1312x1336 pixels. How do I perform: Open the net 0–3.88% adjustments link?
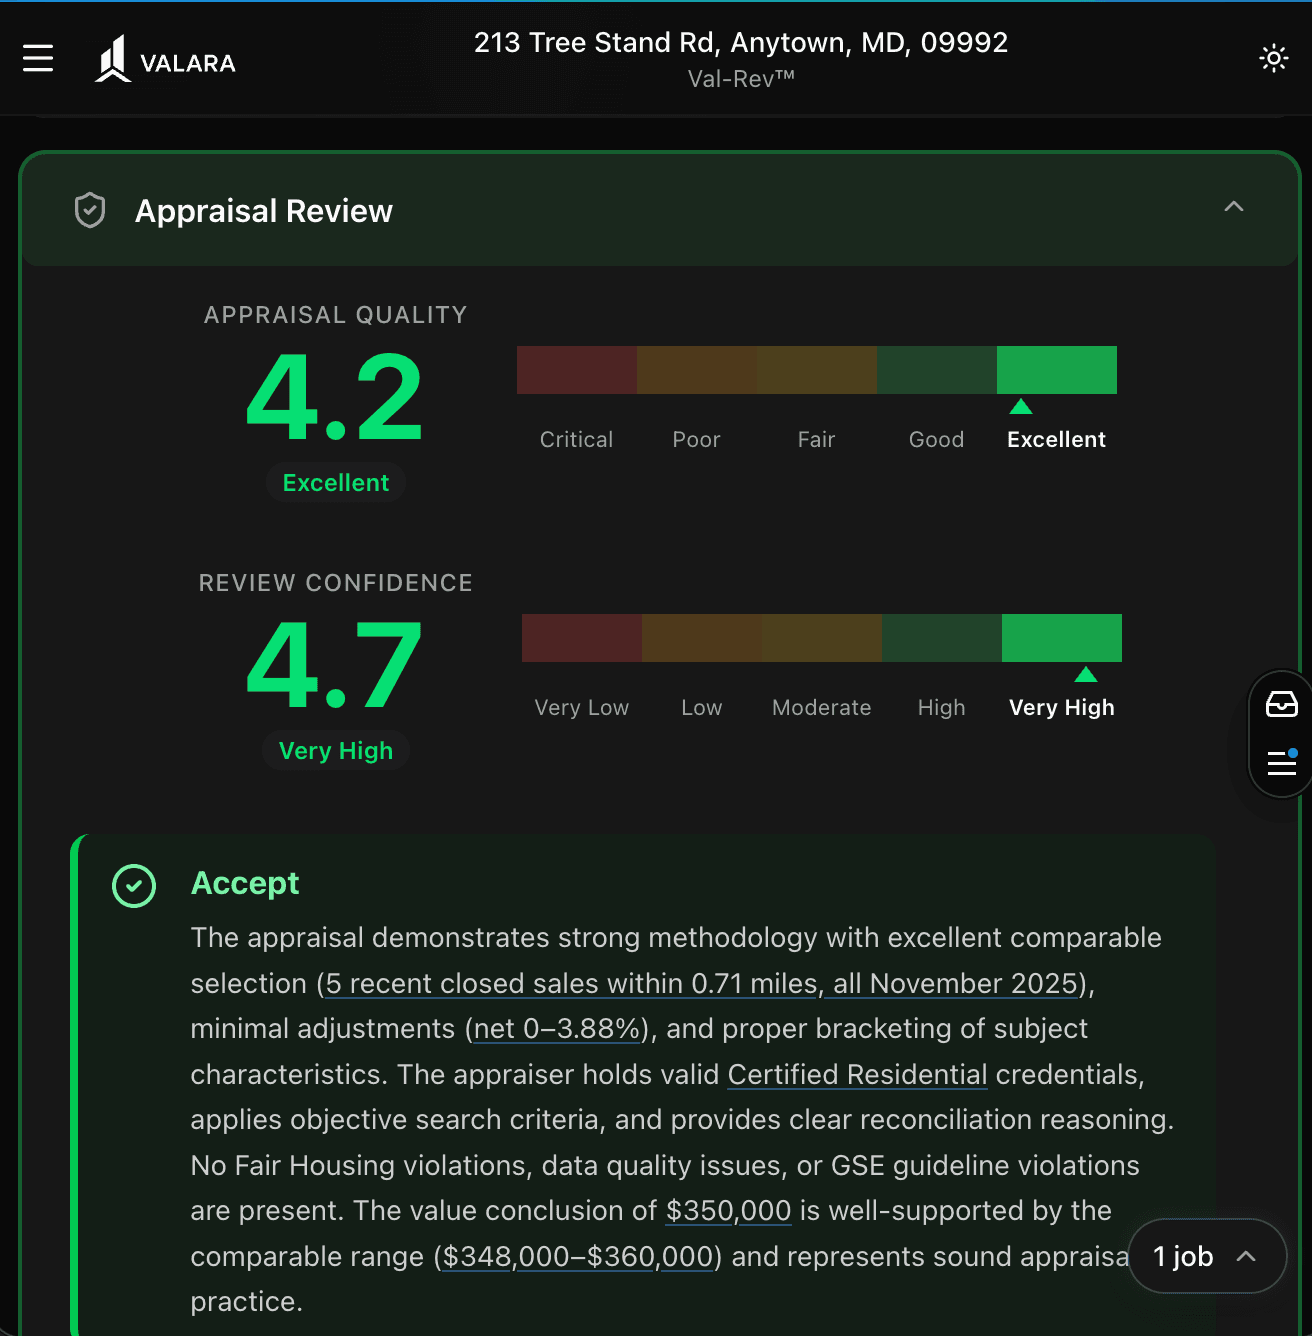pos(556,1028)
